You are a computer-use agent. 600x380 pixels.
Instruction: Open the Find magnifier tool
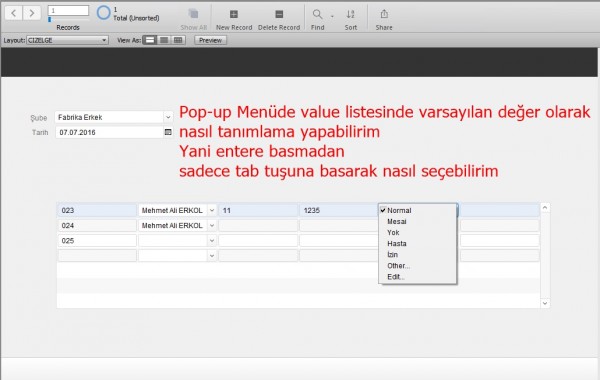pos(317,15)
